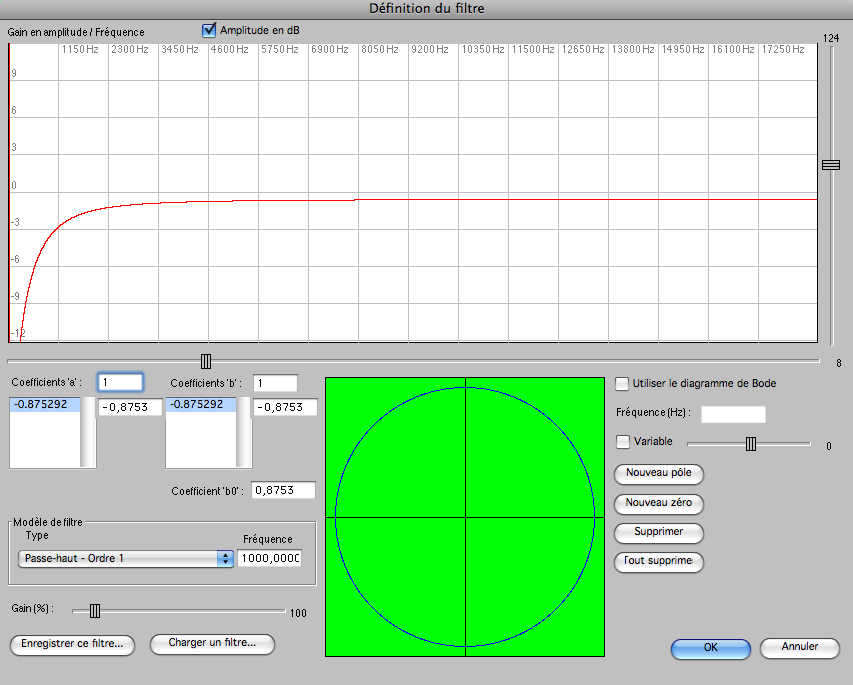Click the Nouveau pôle button
The height and width of the screenshot is (685, 853).
point(658,473)
